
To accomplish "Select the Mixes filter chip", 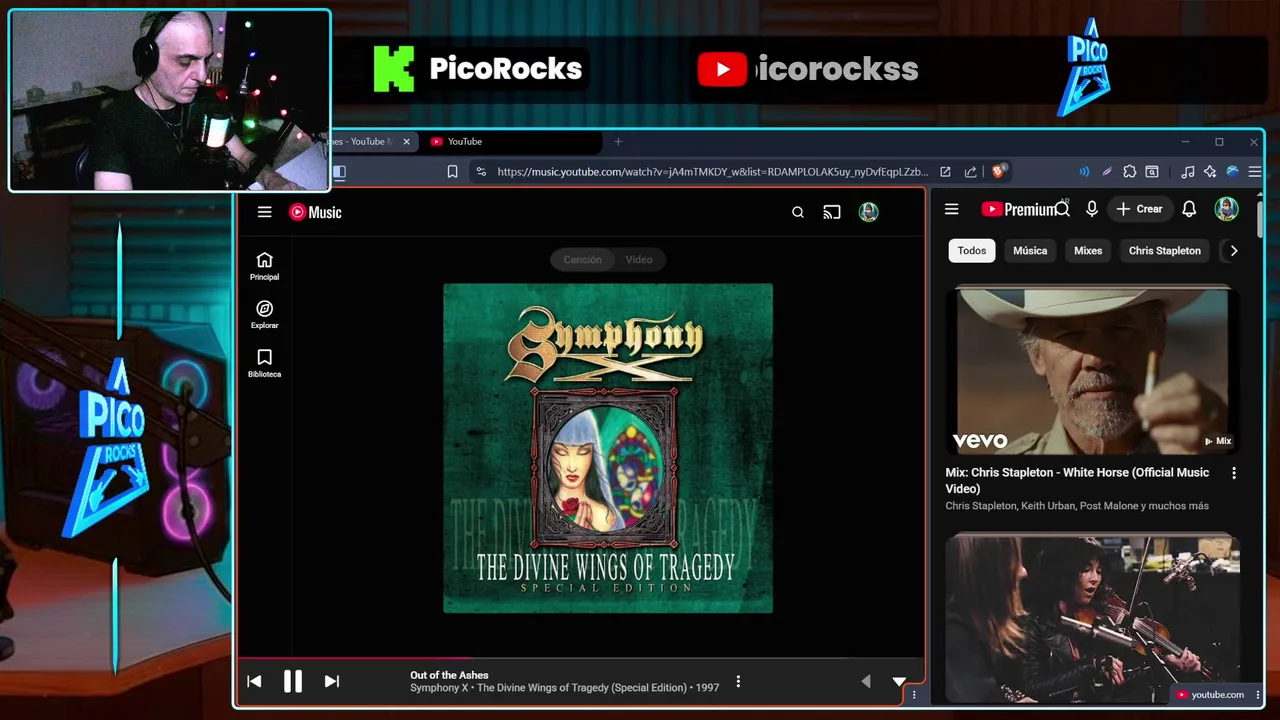I will 1088,251.
